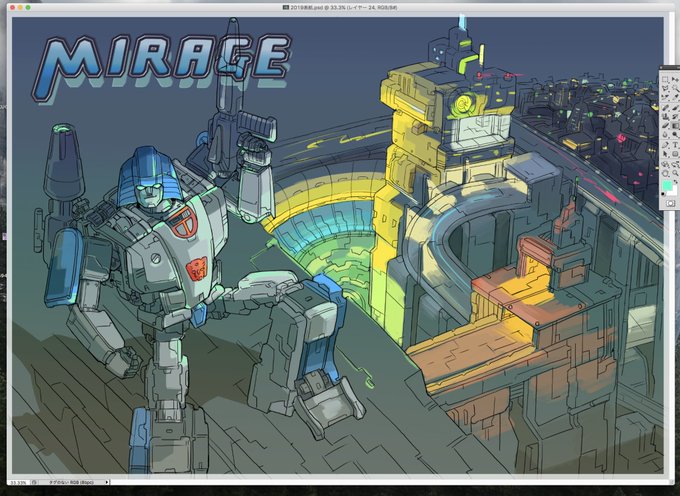Open the status bar info arrow menu
680x496 pixels.
point(107,482)
